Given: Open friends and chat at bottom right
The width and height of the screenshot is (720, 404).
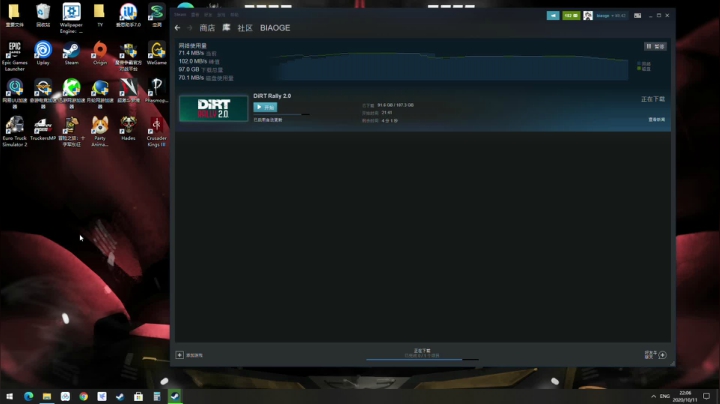Looking at the screenshot, I should click(x=655, y=355).
